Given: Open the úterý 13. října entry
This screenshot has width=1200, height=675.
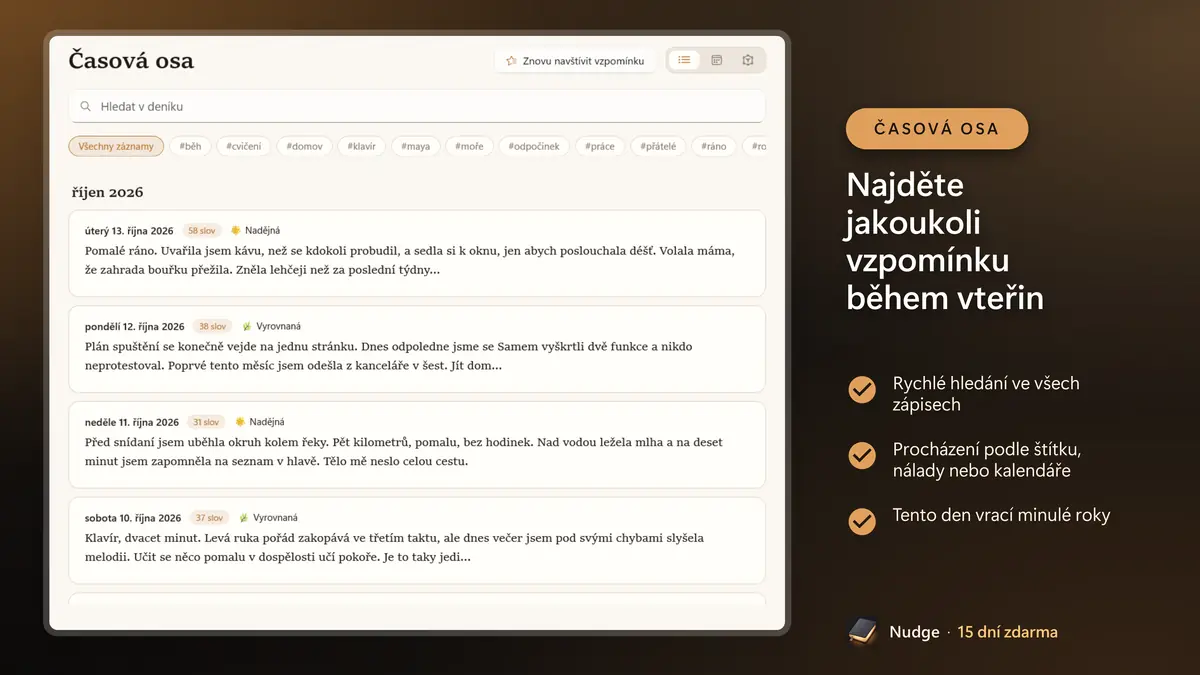Looking at the screenshot, I should (x=417, y=253).
